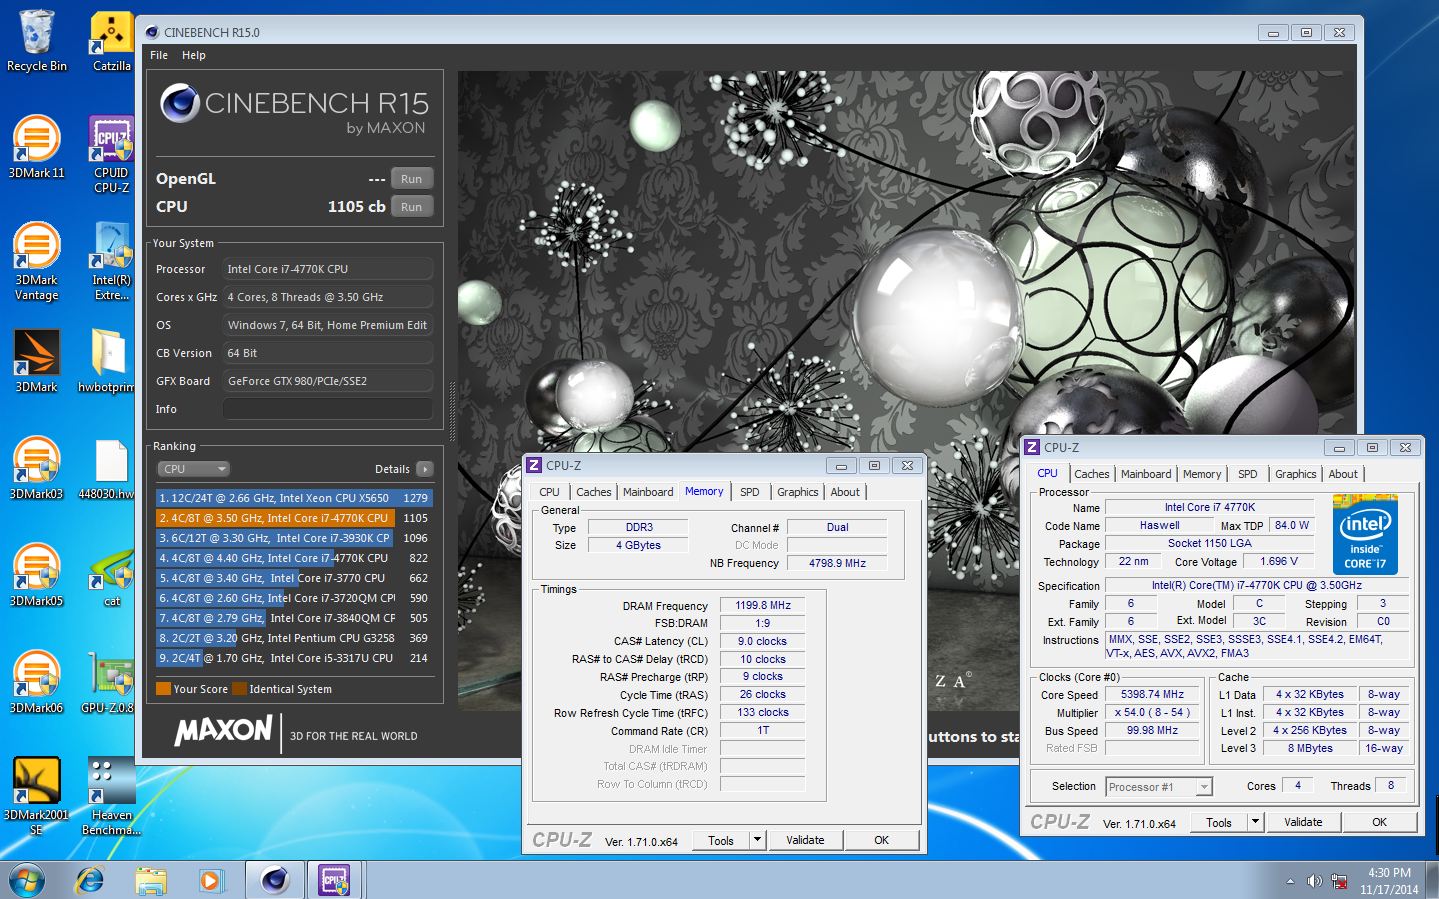Image resolution: width=1439 pixels, height=899 pixels.
Task: Open the Windows Start menu orb
Action: pos(27,880)
